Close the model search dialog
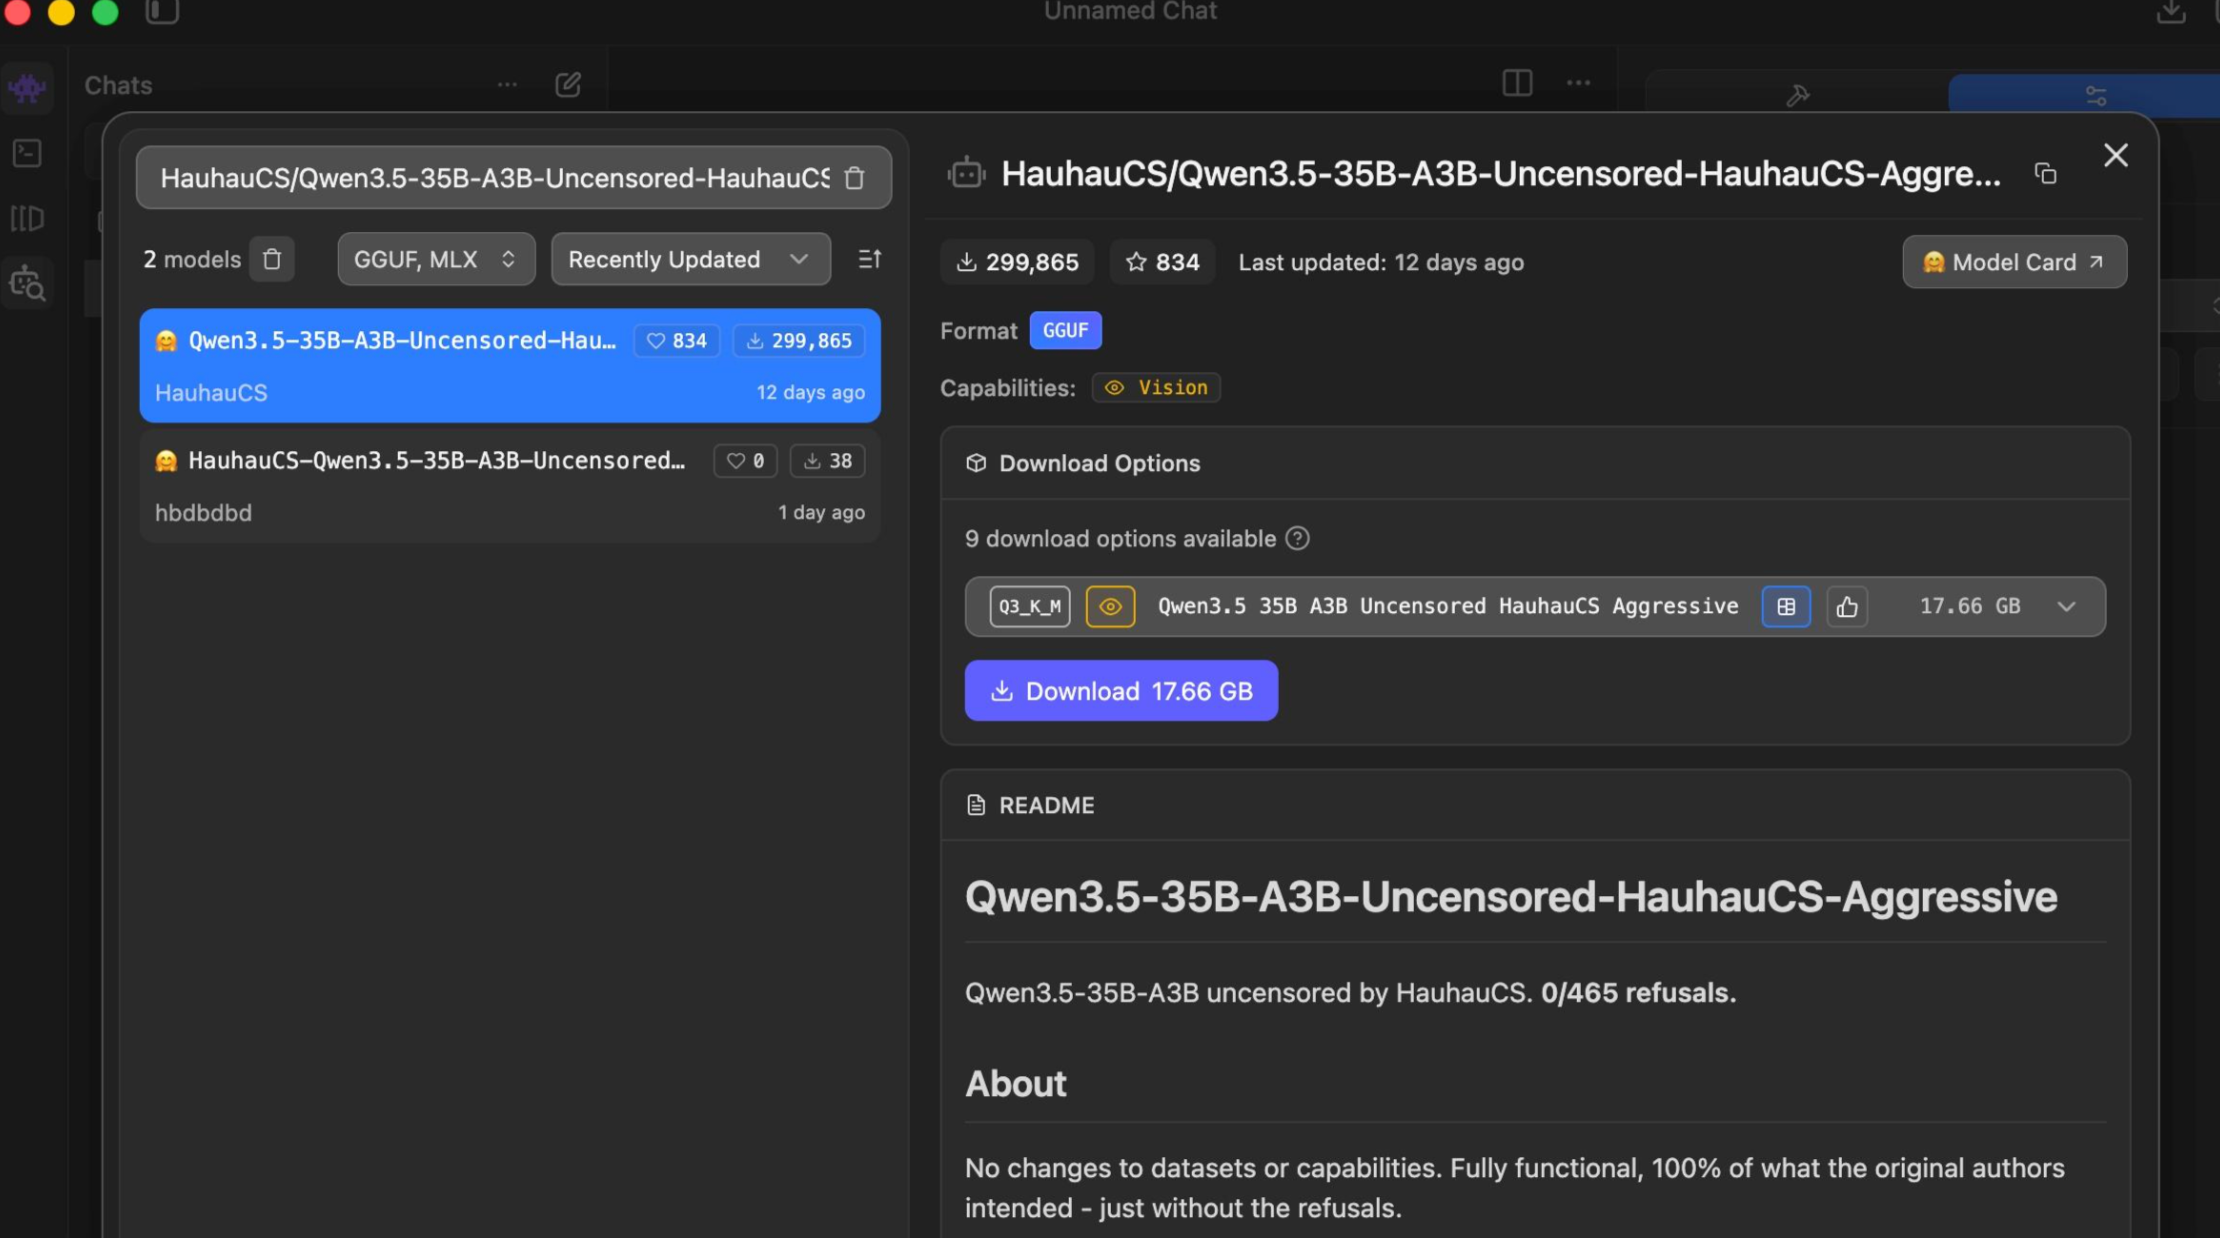The height and width of the screenshot is (1238, 2220). [2115, 155]
